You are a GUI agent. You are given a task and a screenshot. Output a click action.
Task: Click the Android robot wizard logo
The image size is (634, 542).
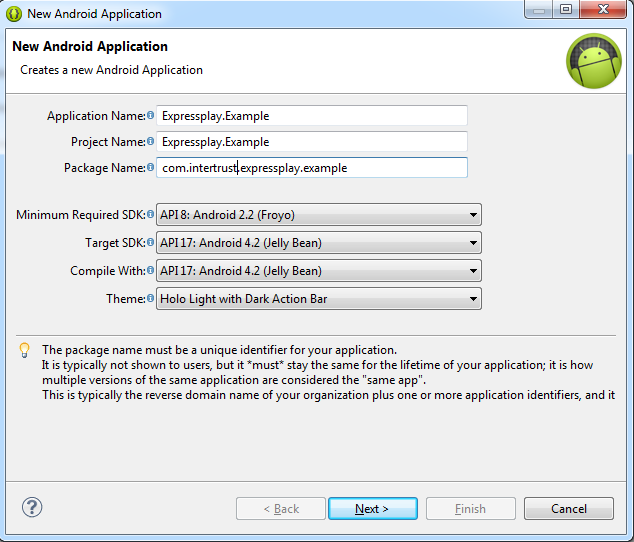[594, 60]
